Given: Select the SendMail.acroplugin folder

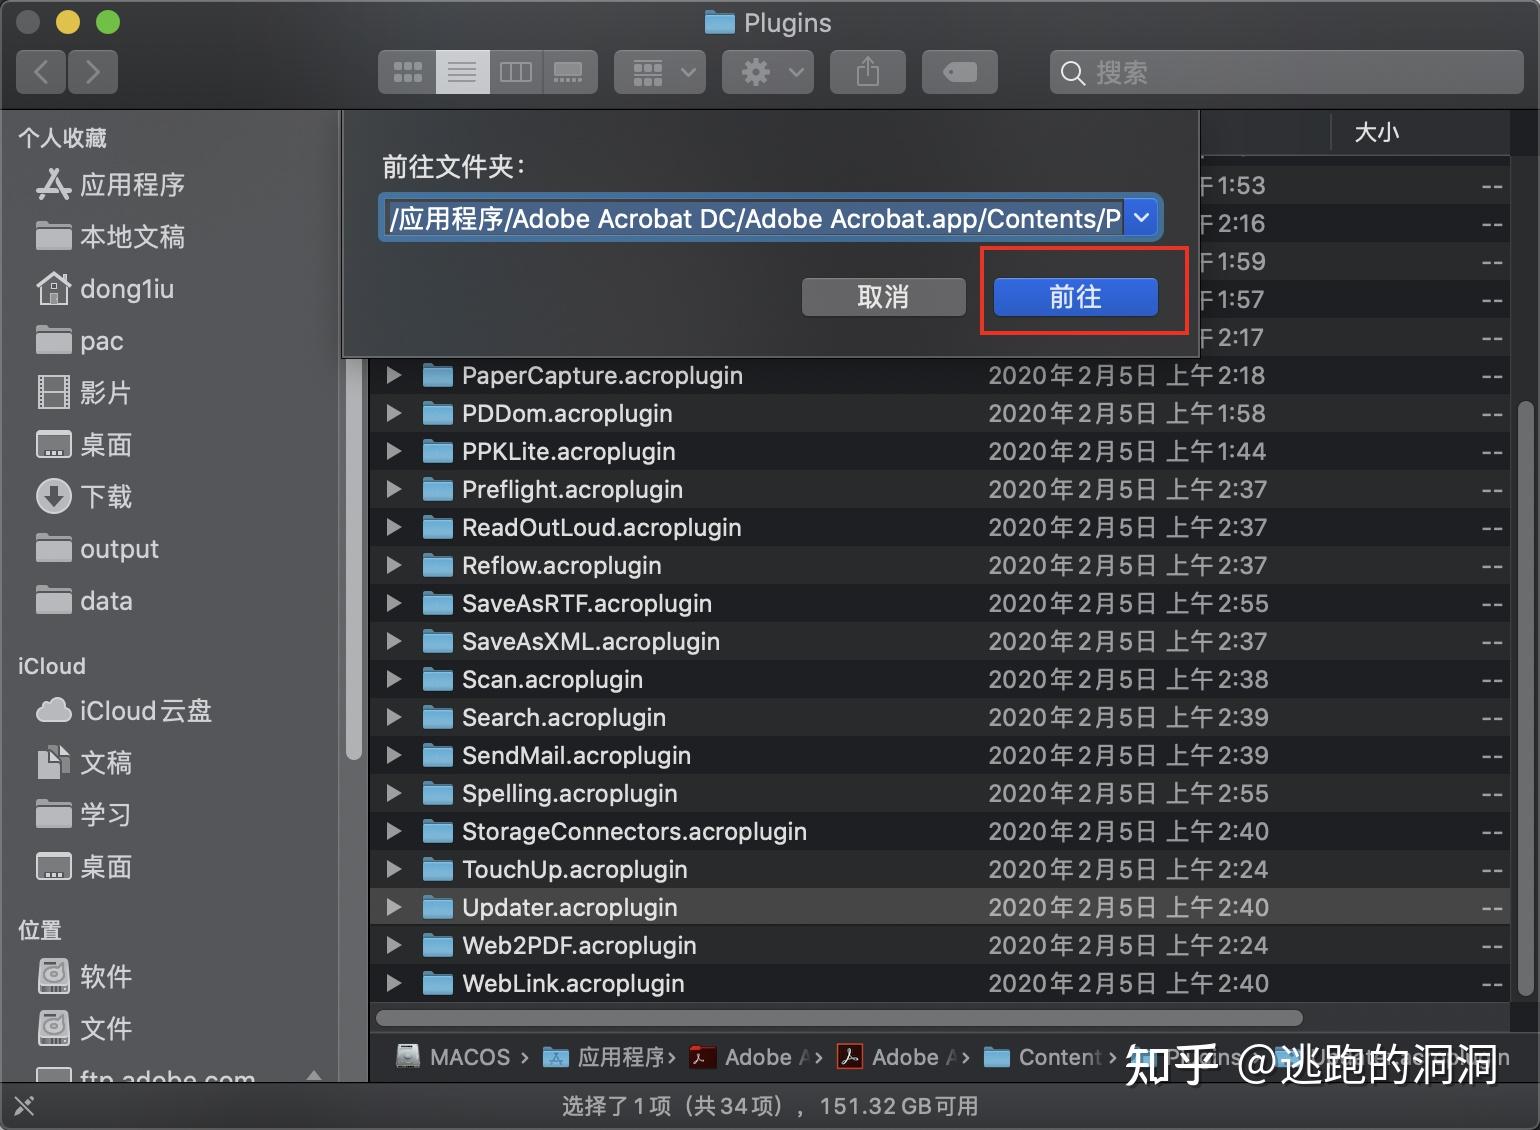Looking at the screenshot, I should tap(940, 755).
